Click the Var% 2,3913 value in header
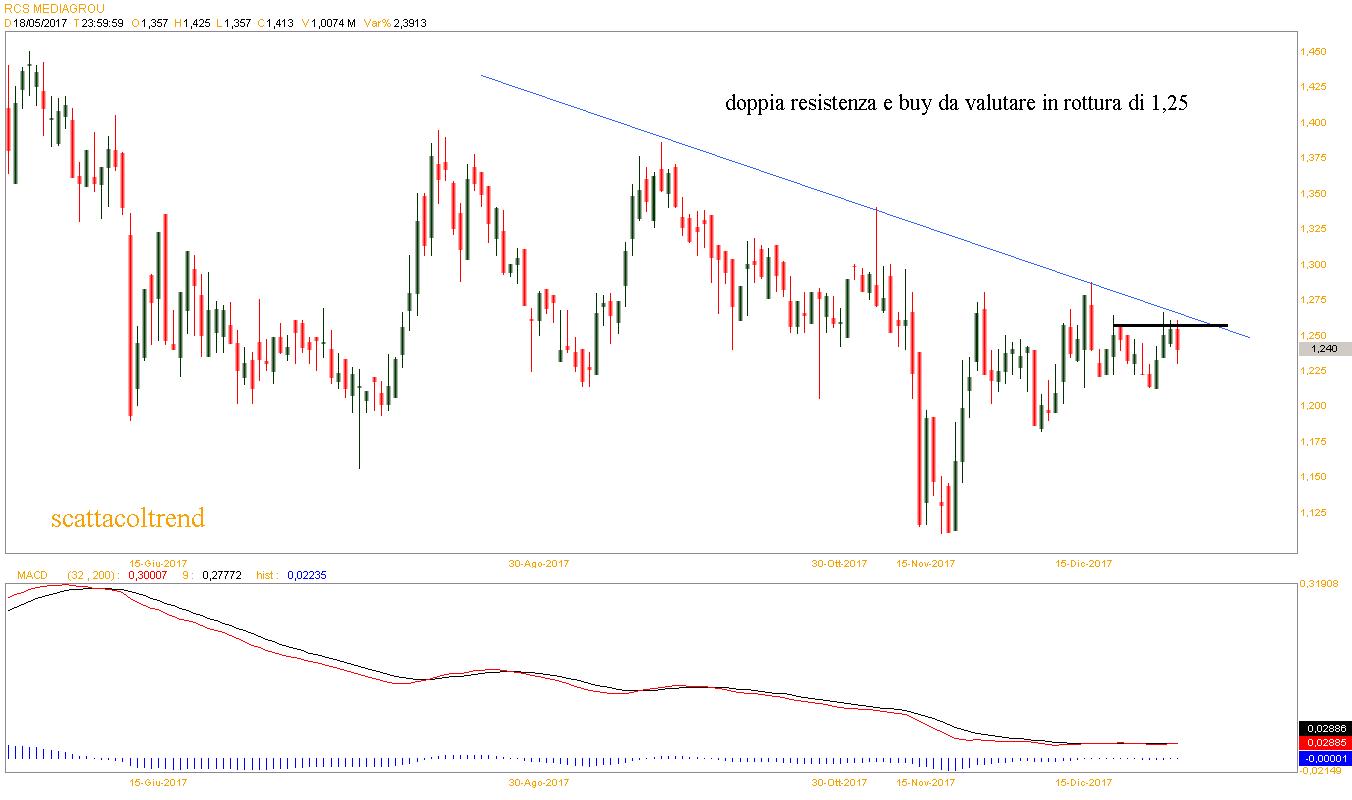The image size is (1352, 800). click(394, 23)
